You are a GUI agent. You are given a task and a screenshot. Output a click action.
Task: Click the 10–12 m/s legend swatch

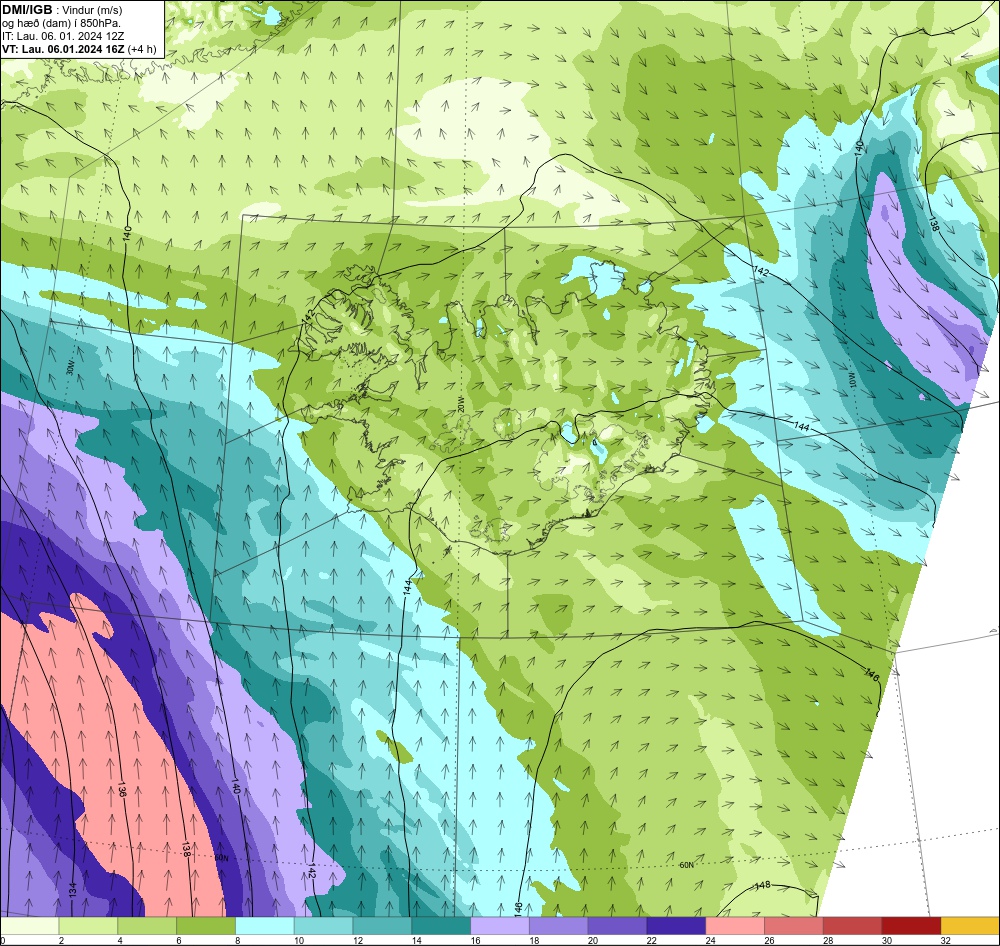(323, 926)
